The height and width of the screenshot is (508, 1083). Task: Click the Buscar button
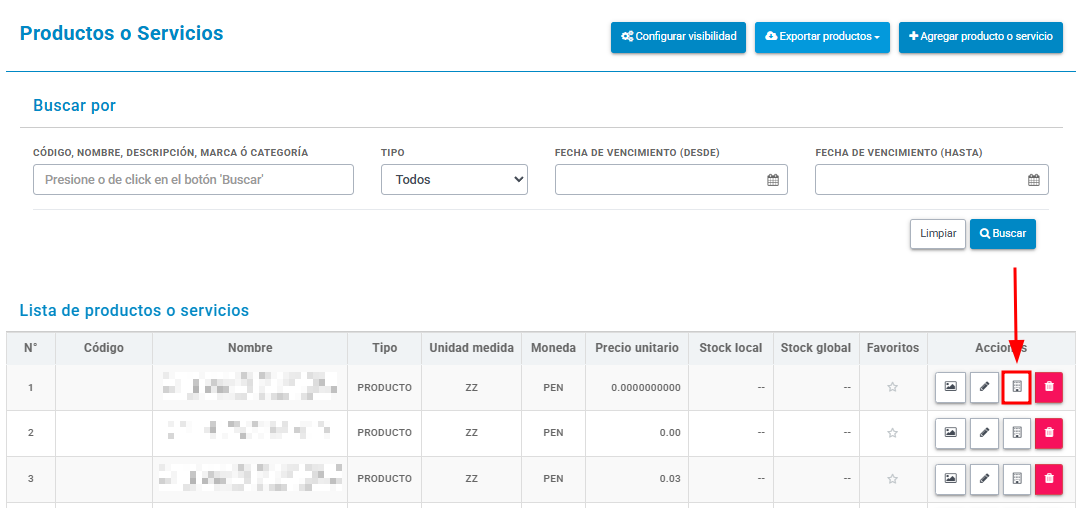tap(1003, 234)
